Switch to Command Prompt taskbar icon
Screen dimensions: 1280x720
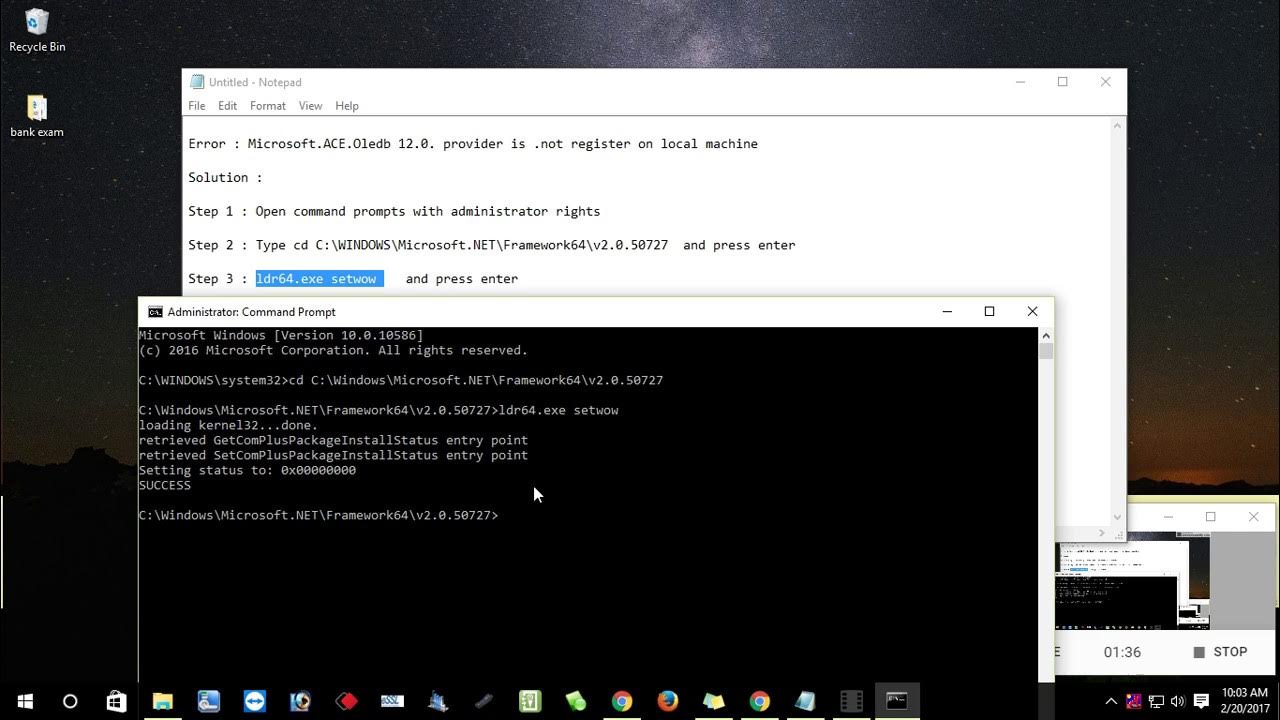(897, 701)
